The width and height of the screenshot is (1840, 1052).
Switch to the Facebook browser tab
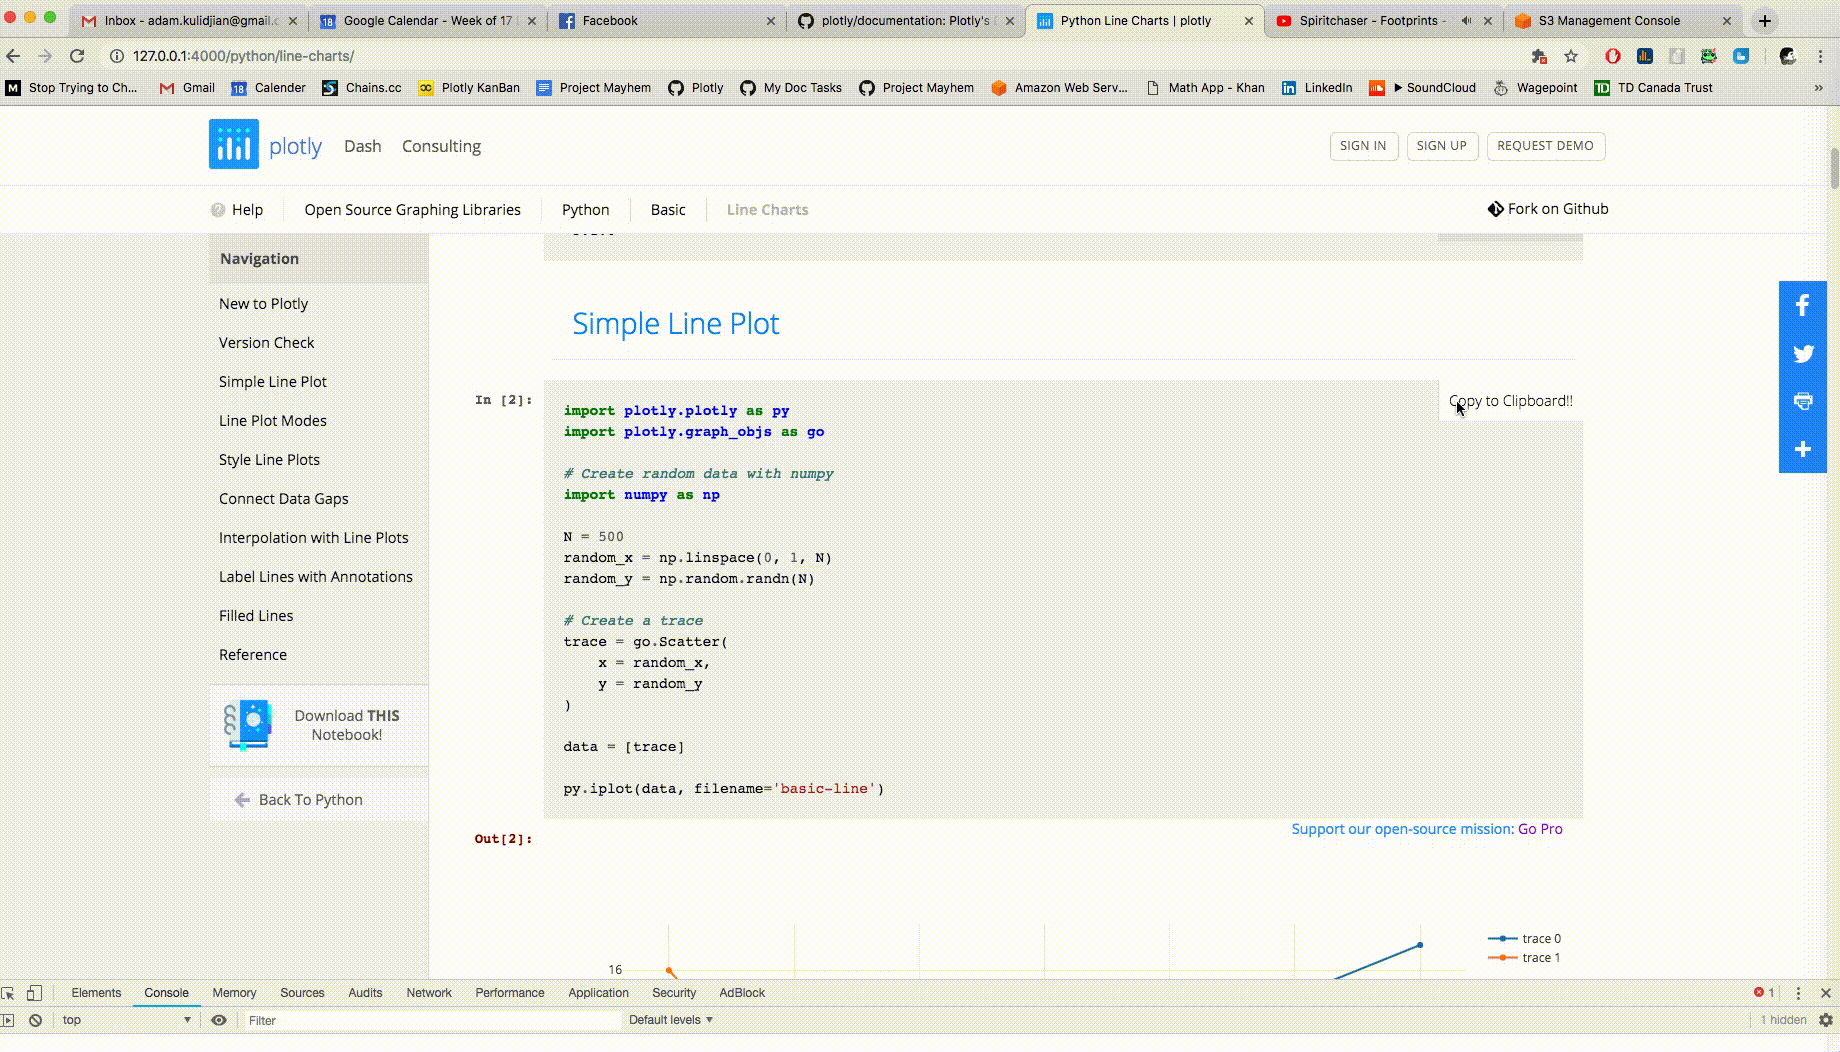667,20
